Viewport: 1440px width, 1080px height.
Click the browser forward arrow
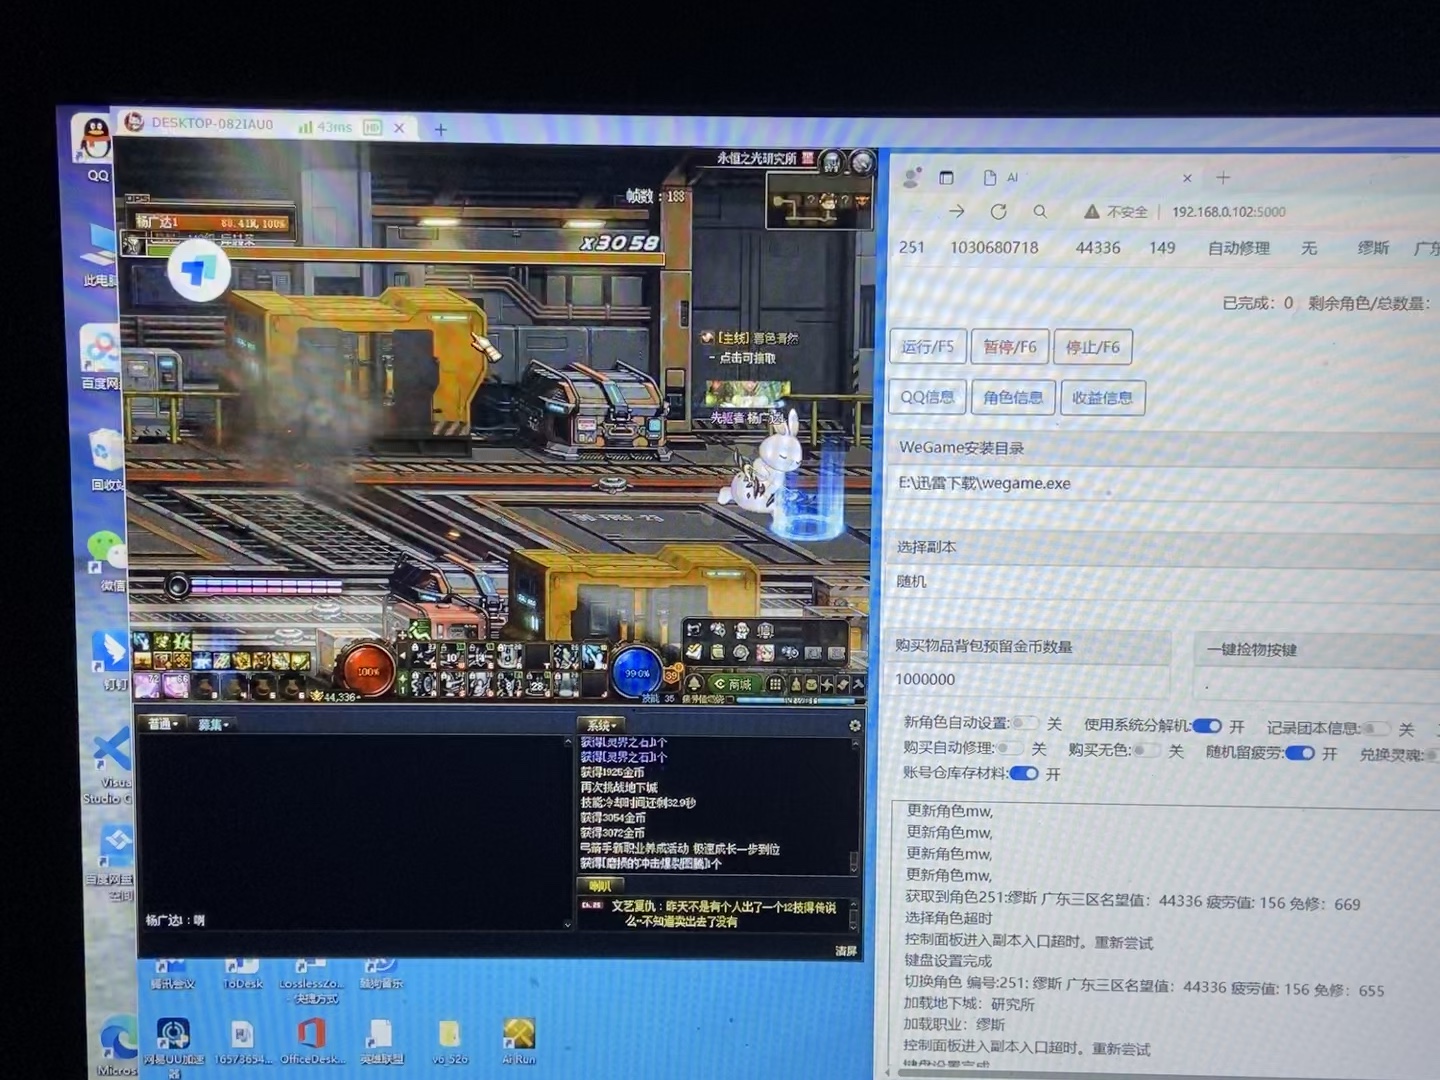point(956,211)
